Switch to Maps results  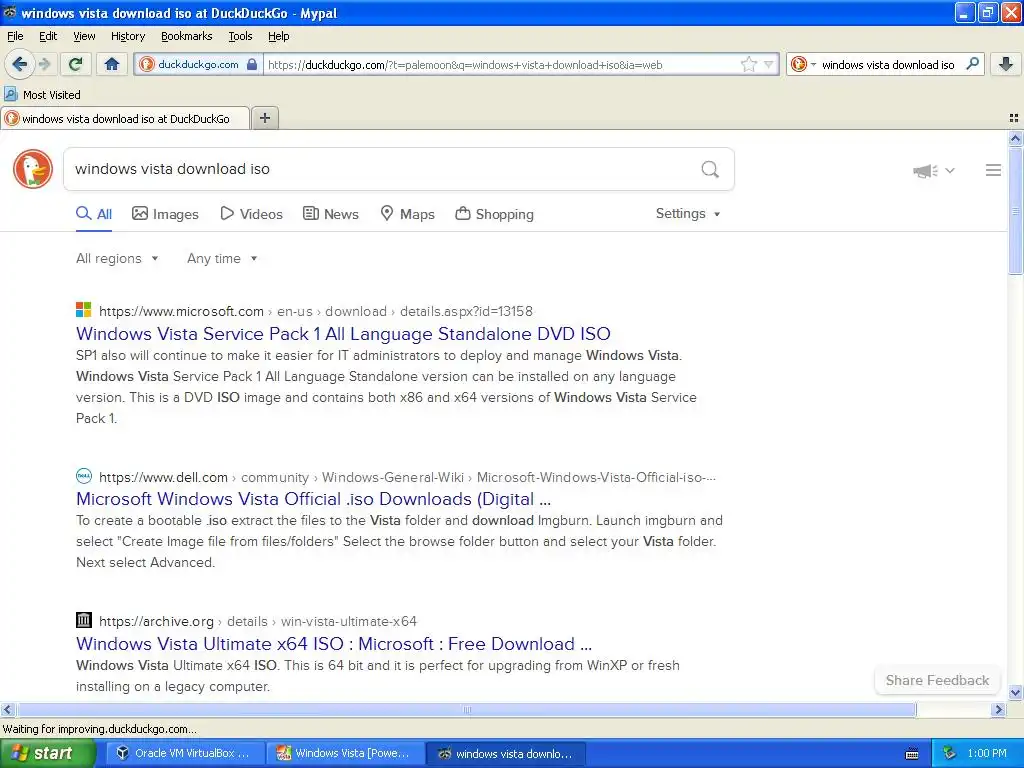(408, 214)
